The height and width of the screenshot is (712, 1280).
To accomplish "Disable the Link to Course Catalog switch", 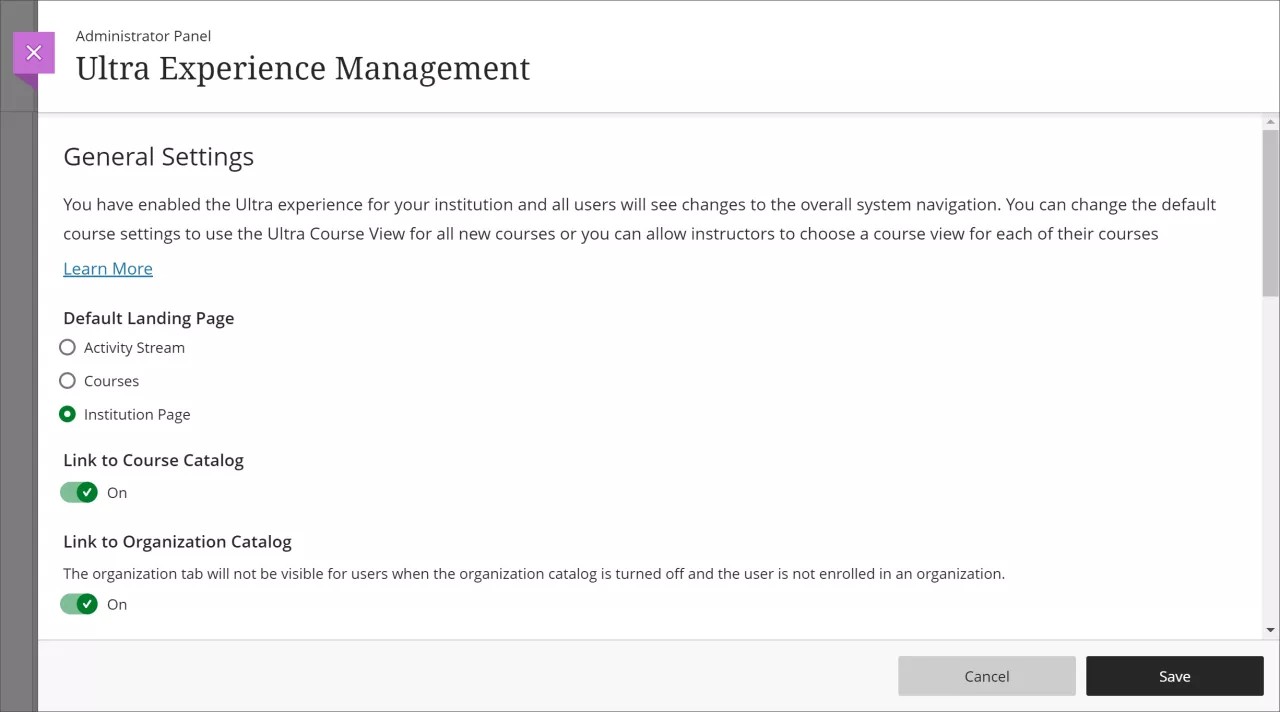I will pos(79,492).
